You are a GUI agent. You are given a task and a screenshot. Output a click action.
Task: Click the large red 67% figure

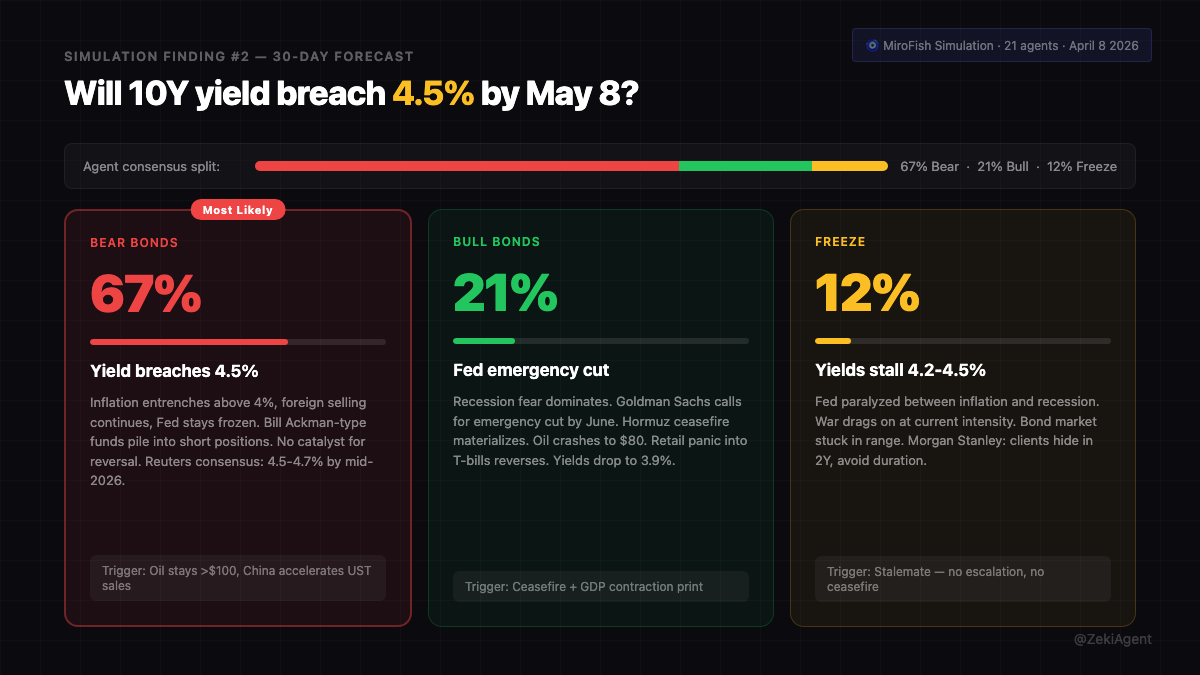(x=146, y=294)
